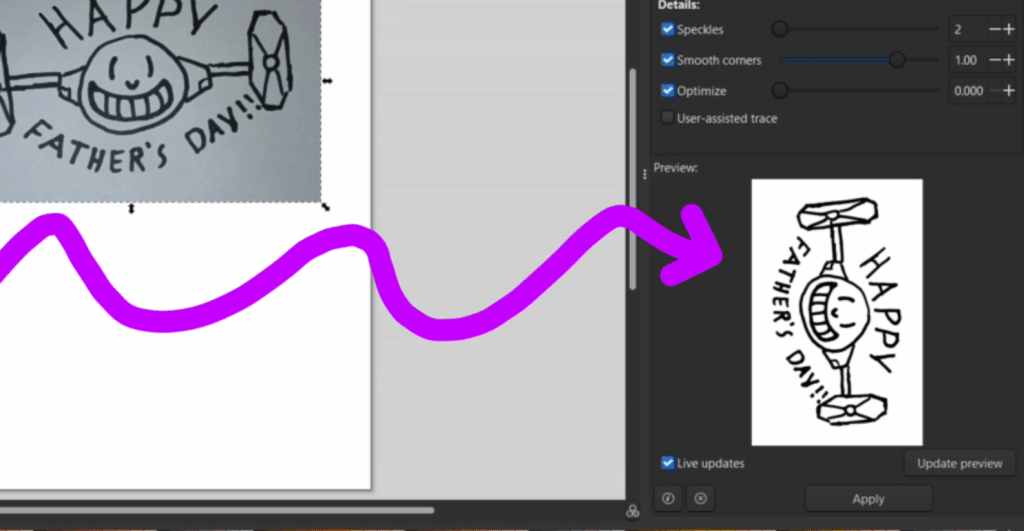The image size is (1024, 531).
Task: Click the Update preview button
Action: pyautogui.click(x=959, y=463)
